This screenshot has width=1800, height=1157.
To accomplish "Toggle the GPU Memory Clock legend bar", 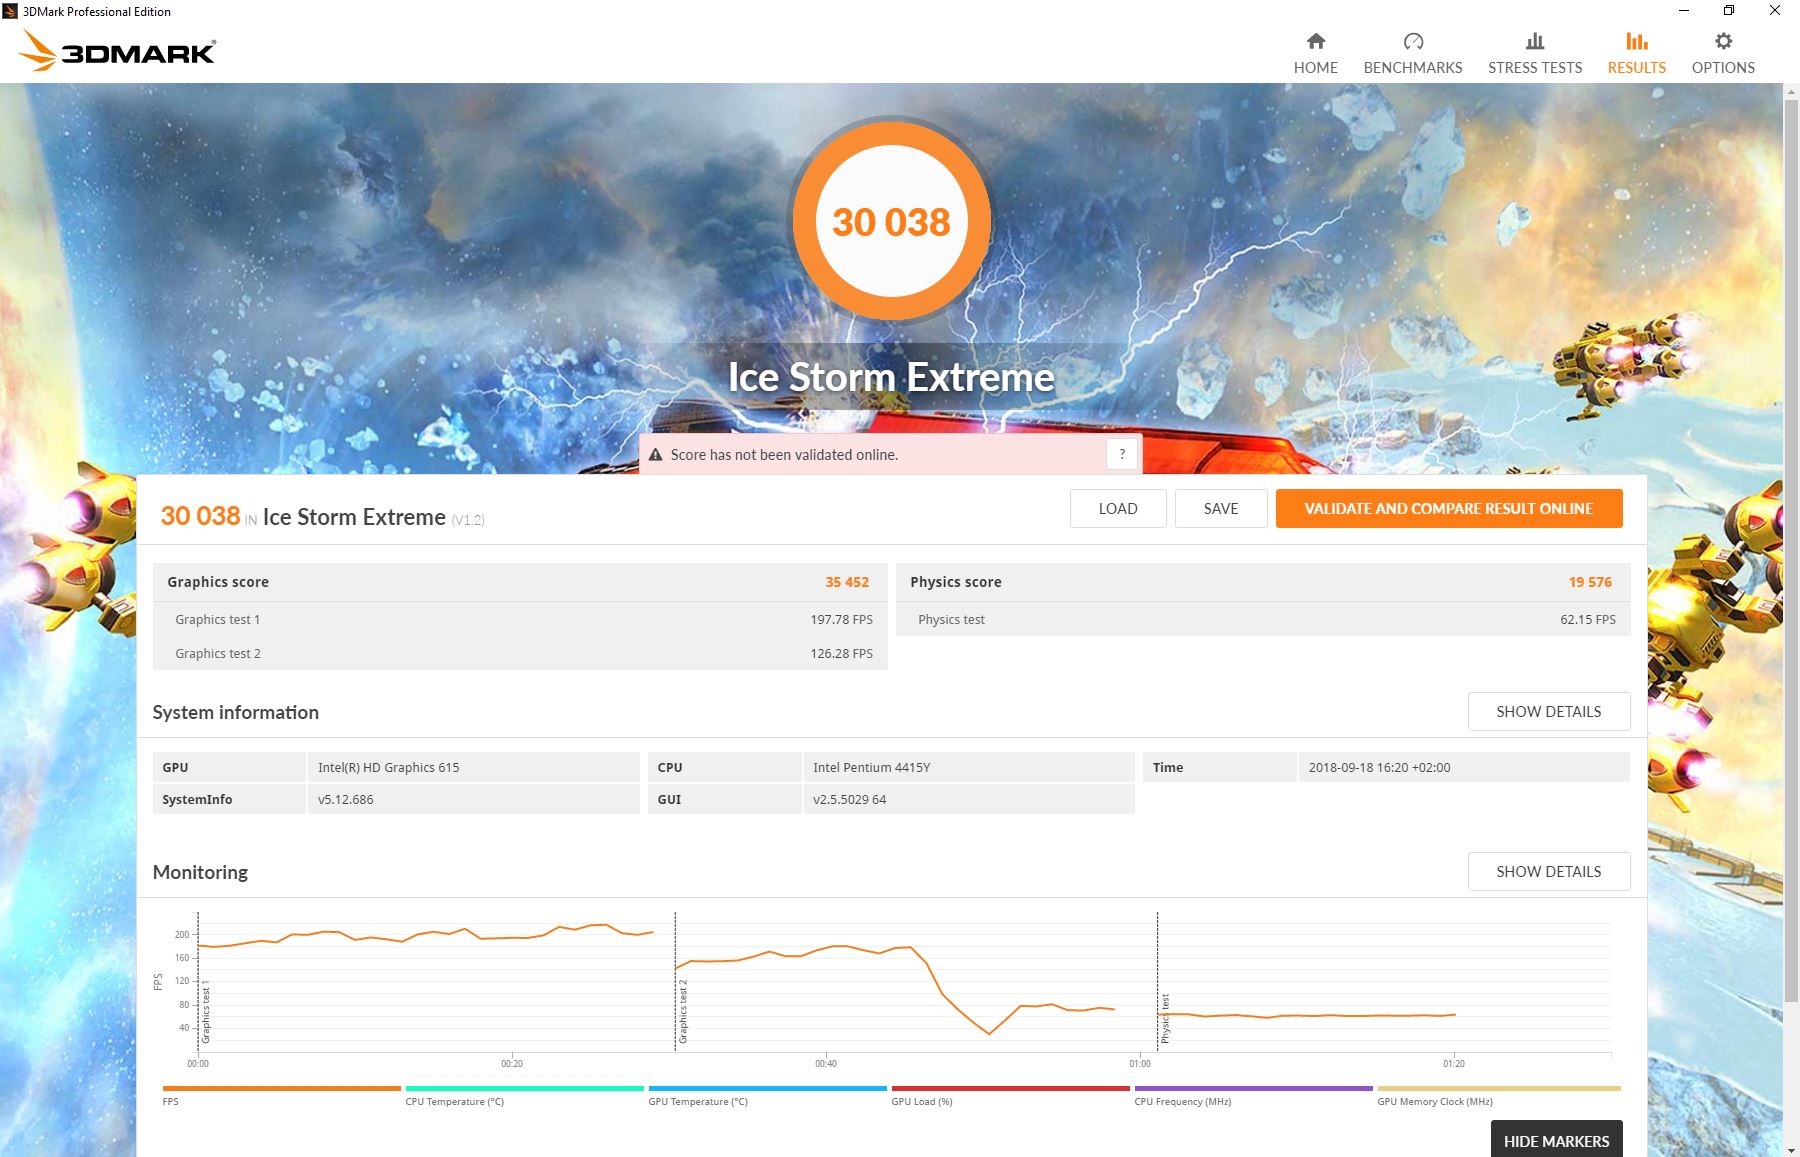I will (x=1498, y=1088).
